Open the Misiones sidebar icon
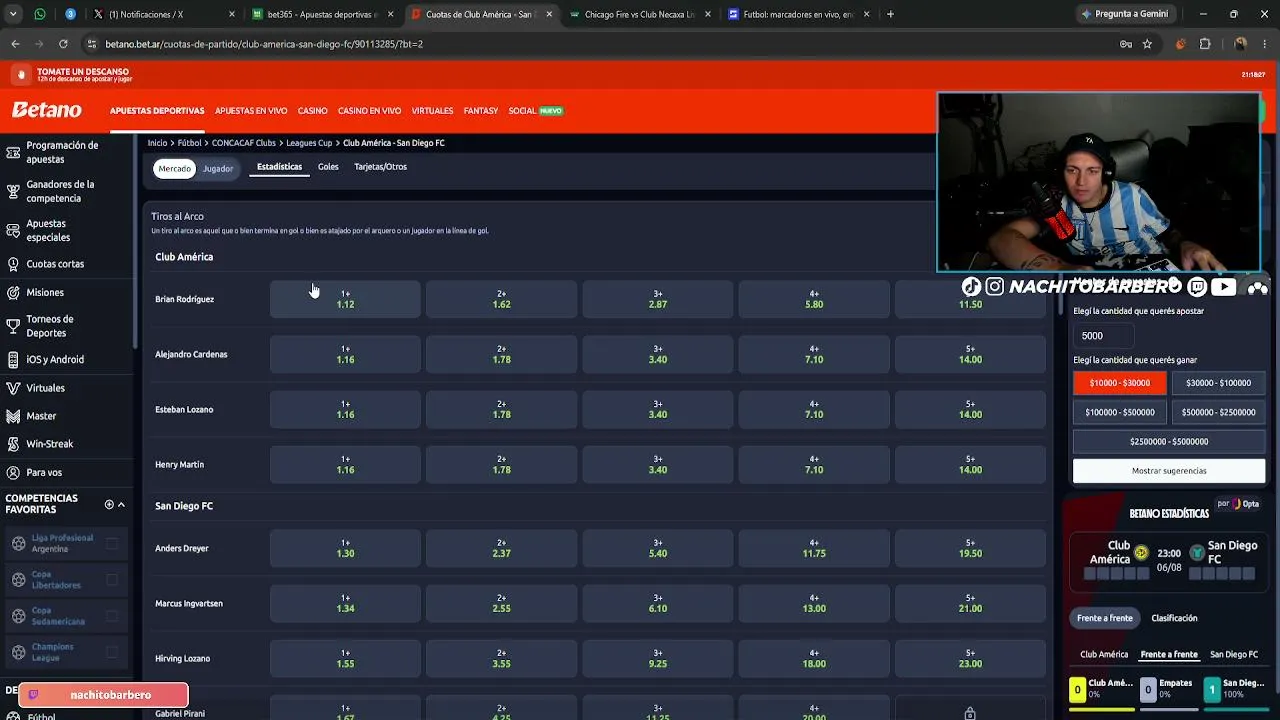This screenshot has width=1280, height=720. pyautogui.click(x=13, y=292)
